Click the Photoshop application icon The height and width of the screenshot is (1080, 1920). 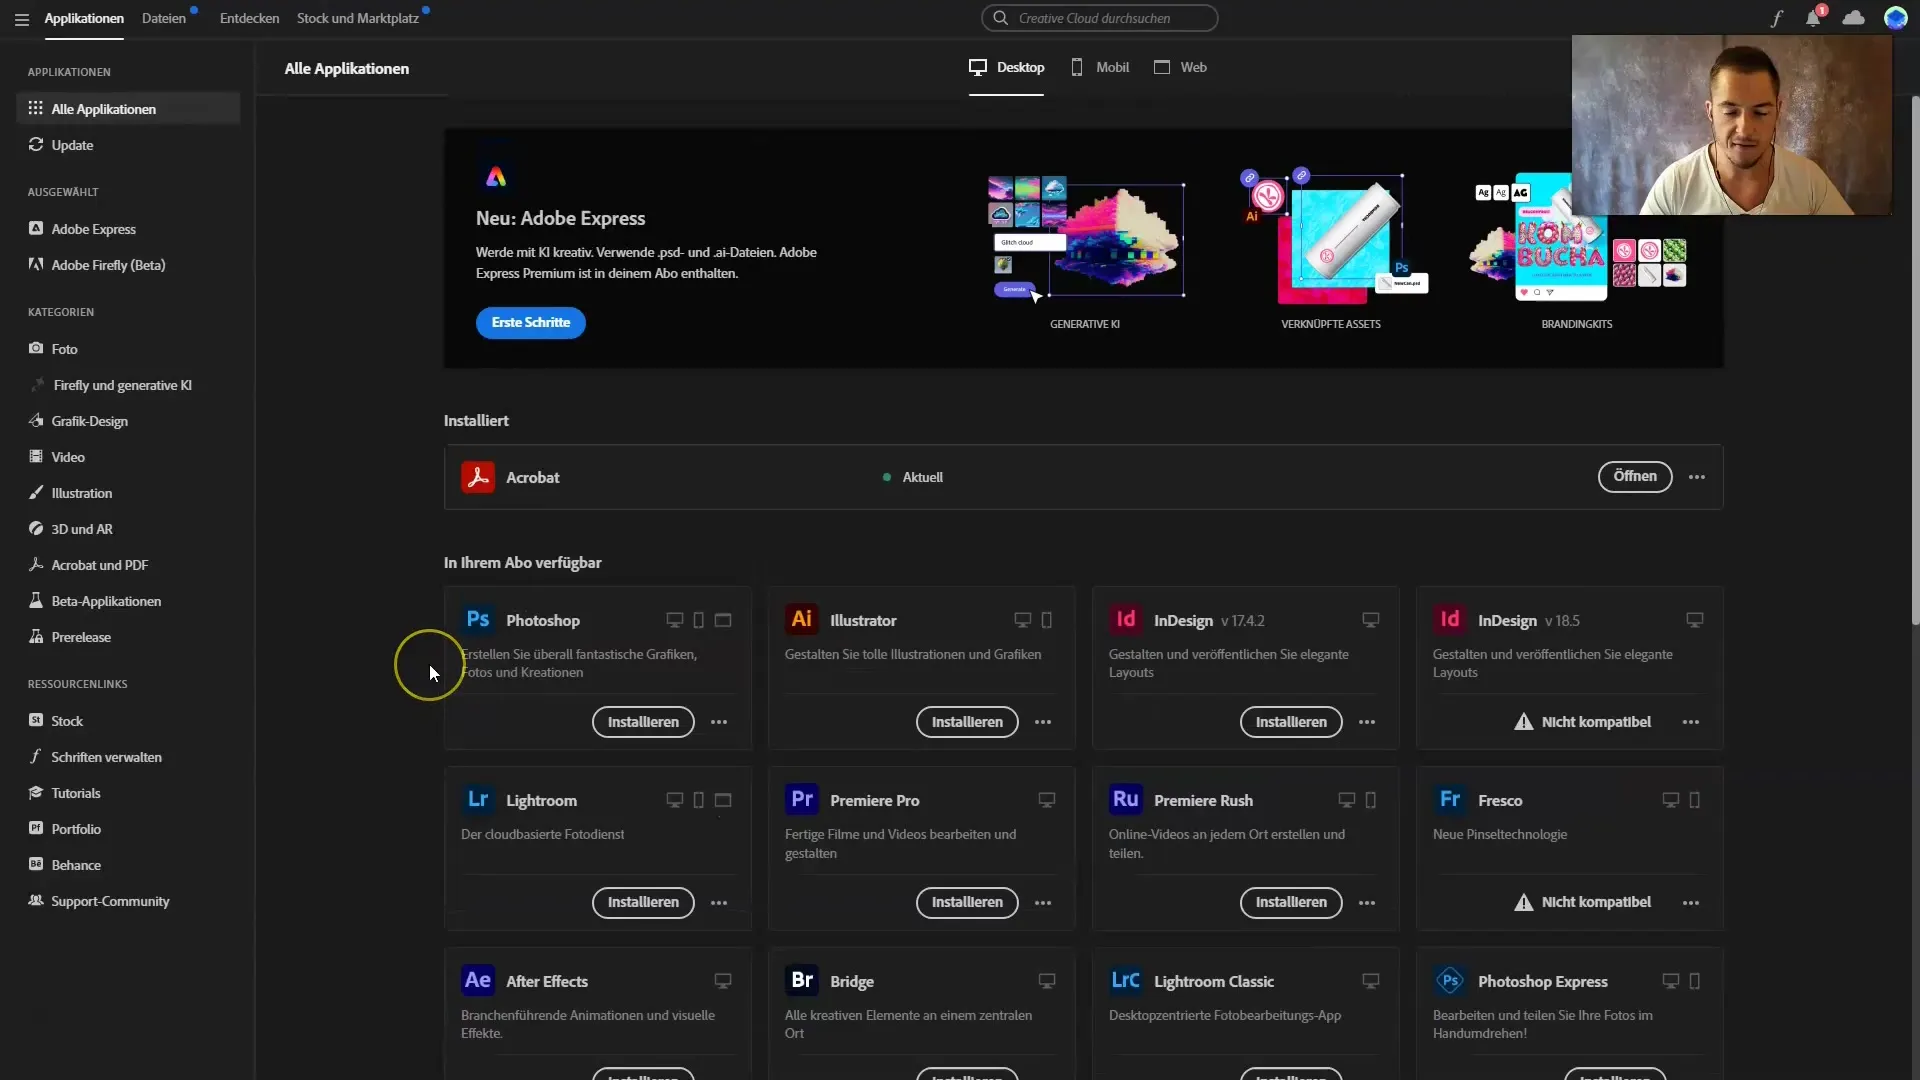[477, 620]
